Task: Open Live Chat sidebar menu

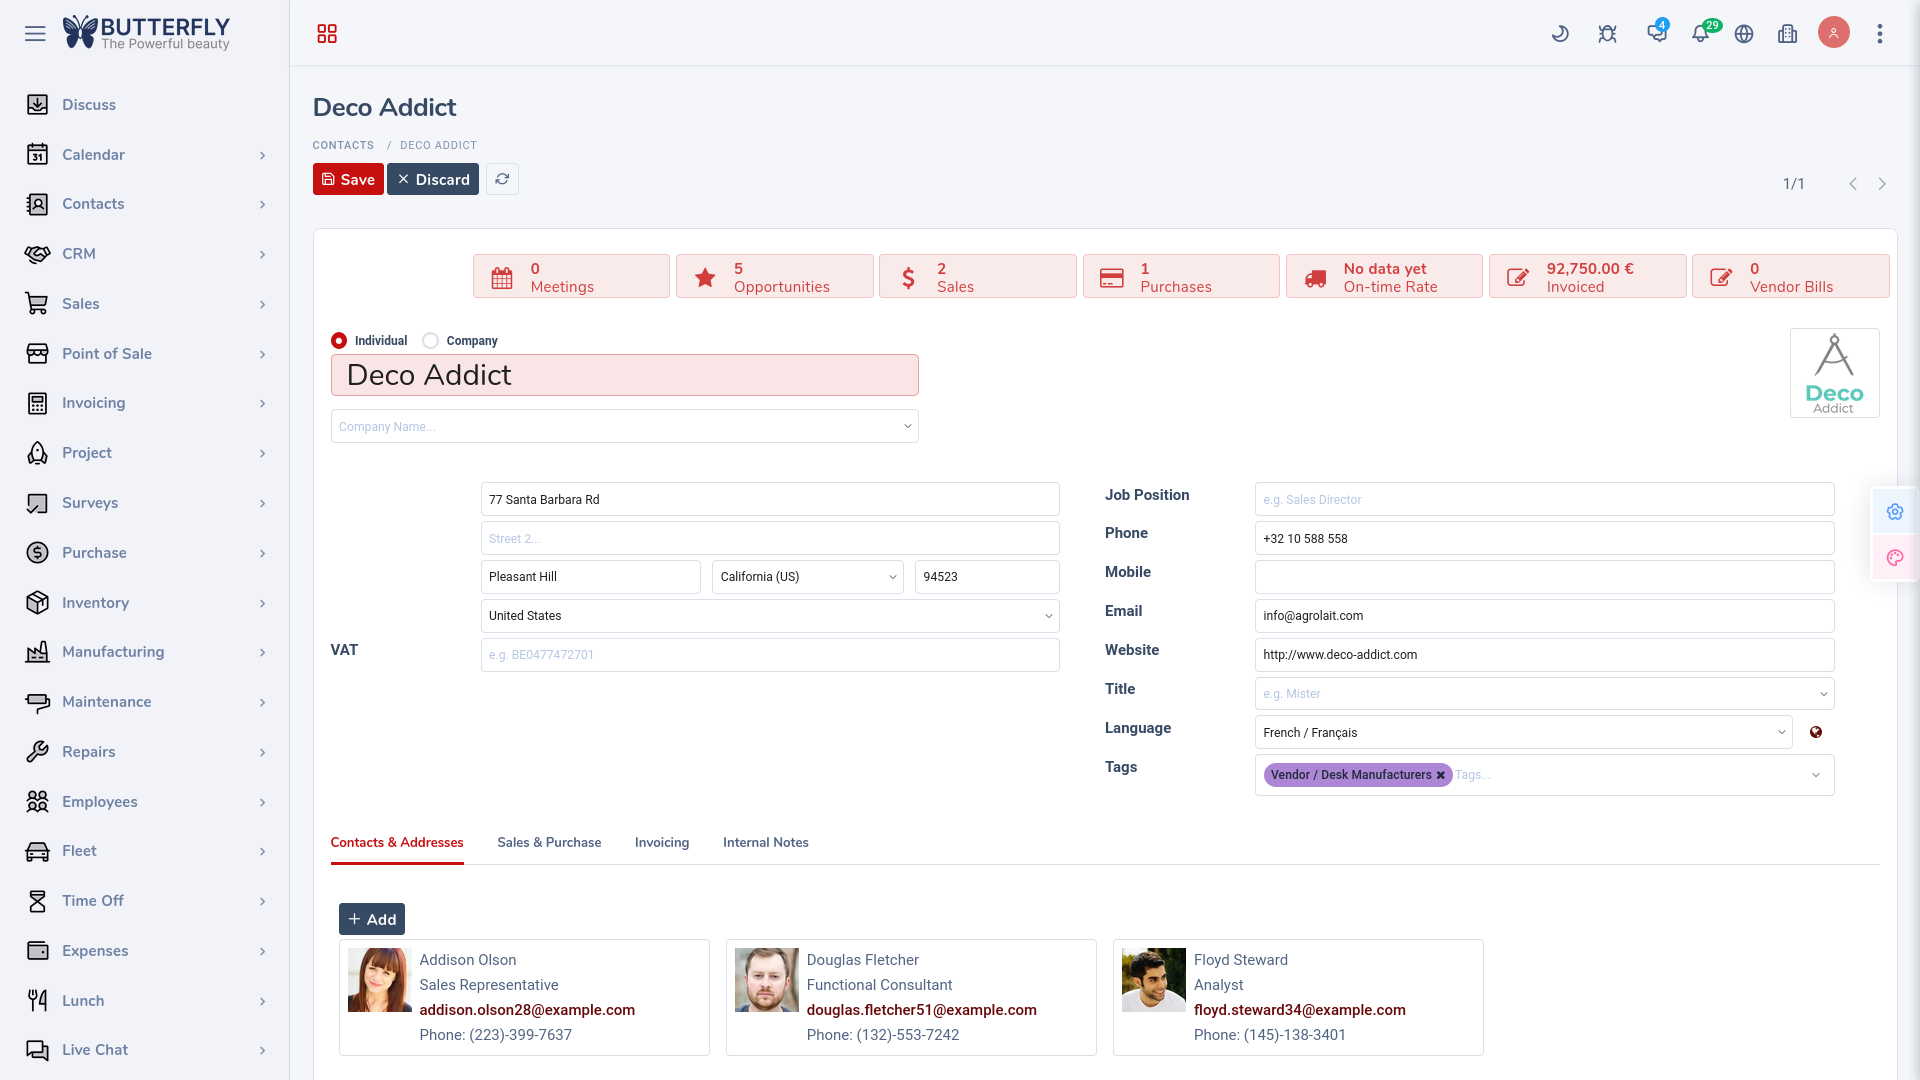Action: pos(145,1050)
